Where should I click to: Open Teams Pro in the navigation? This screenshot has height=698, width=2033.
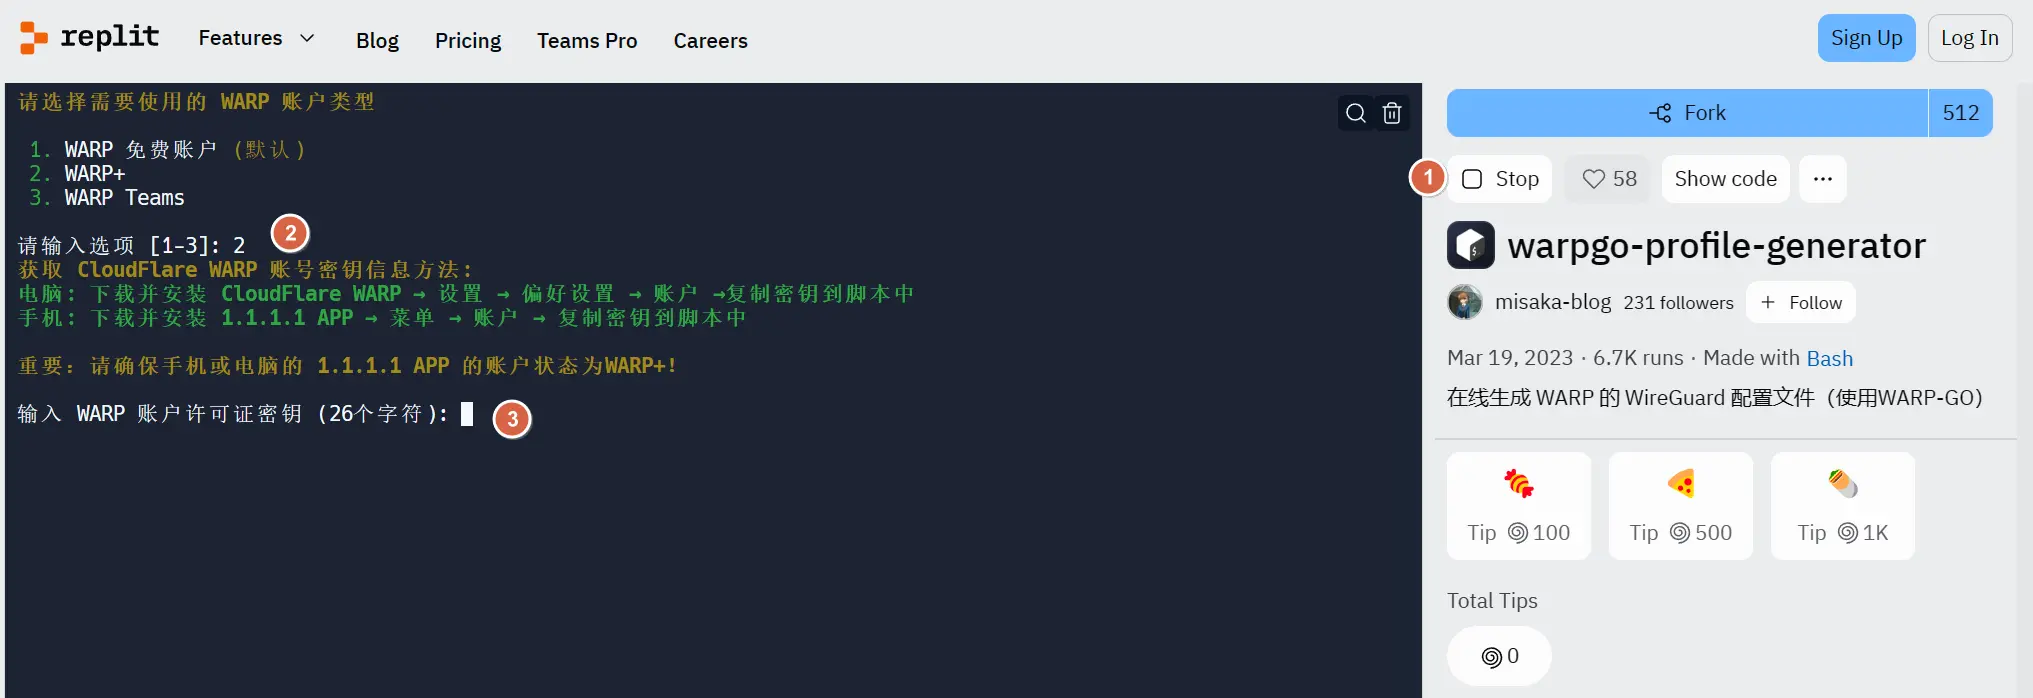(x=587, y=40)
